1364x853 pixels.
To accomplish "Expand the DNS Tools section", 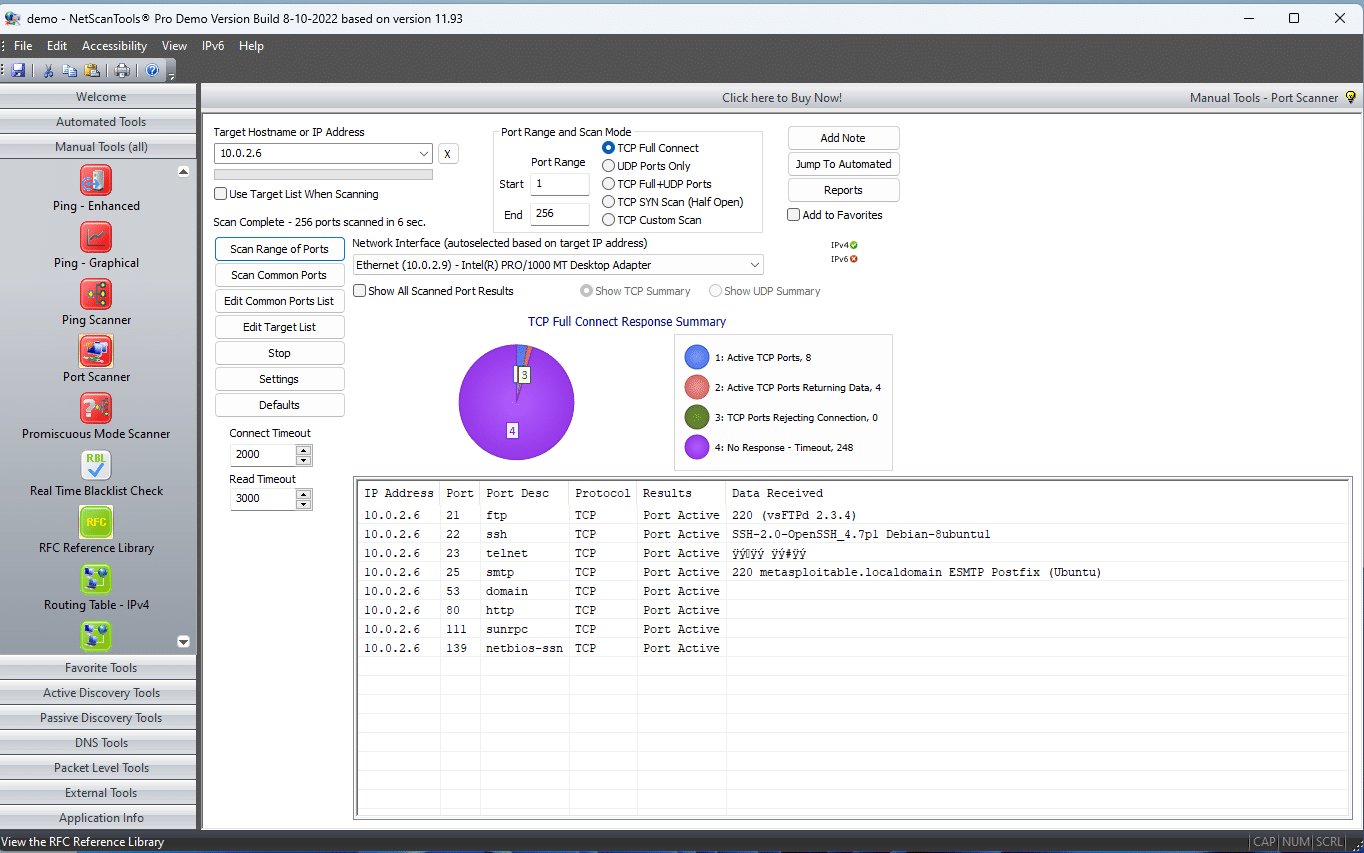I will (99, 743).
